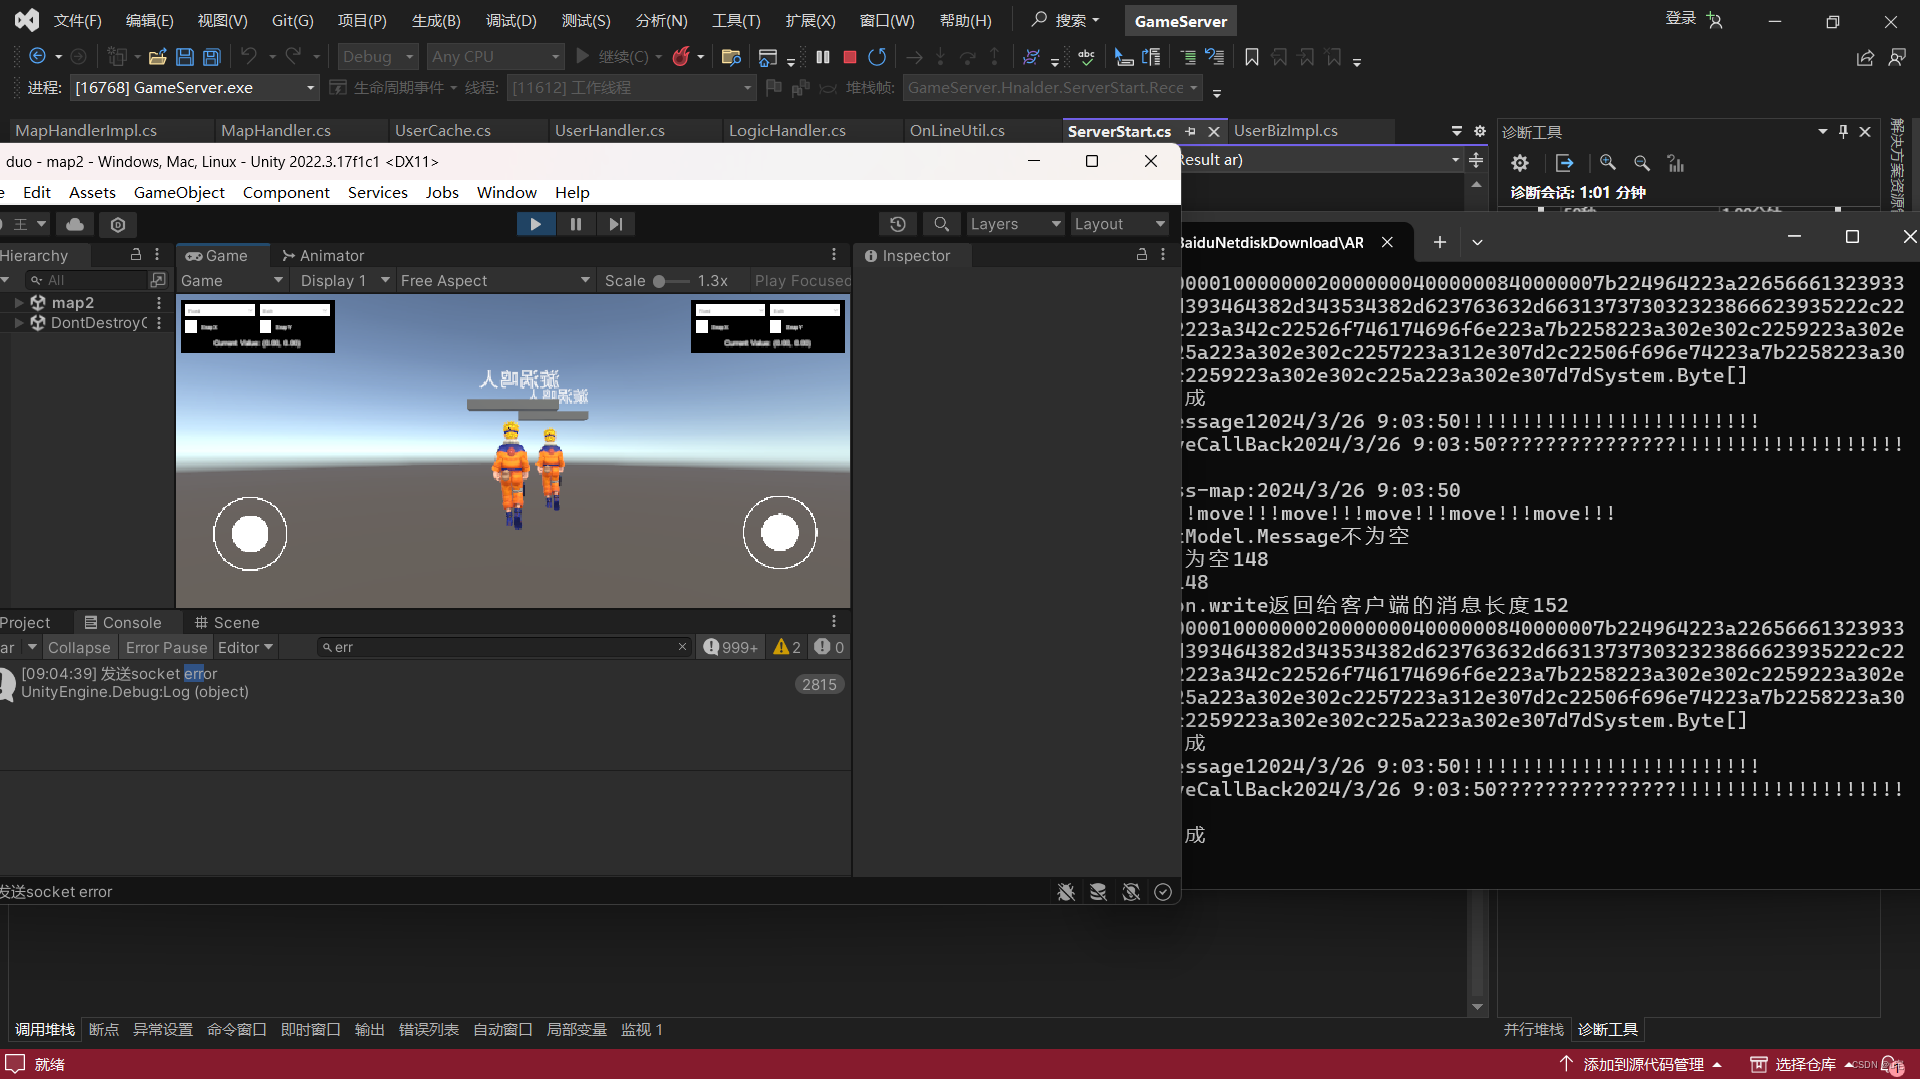
Task: Lock the Unity Inspector panel
Action: click(x=1142, y=255)
